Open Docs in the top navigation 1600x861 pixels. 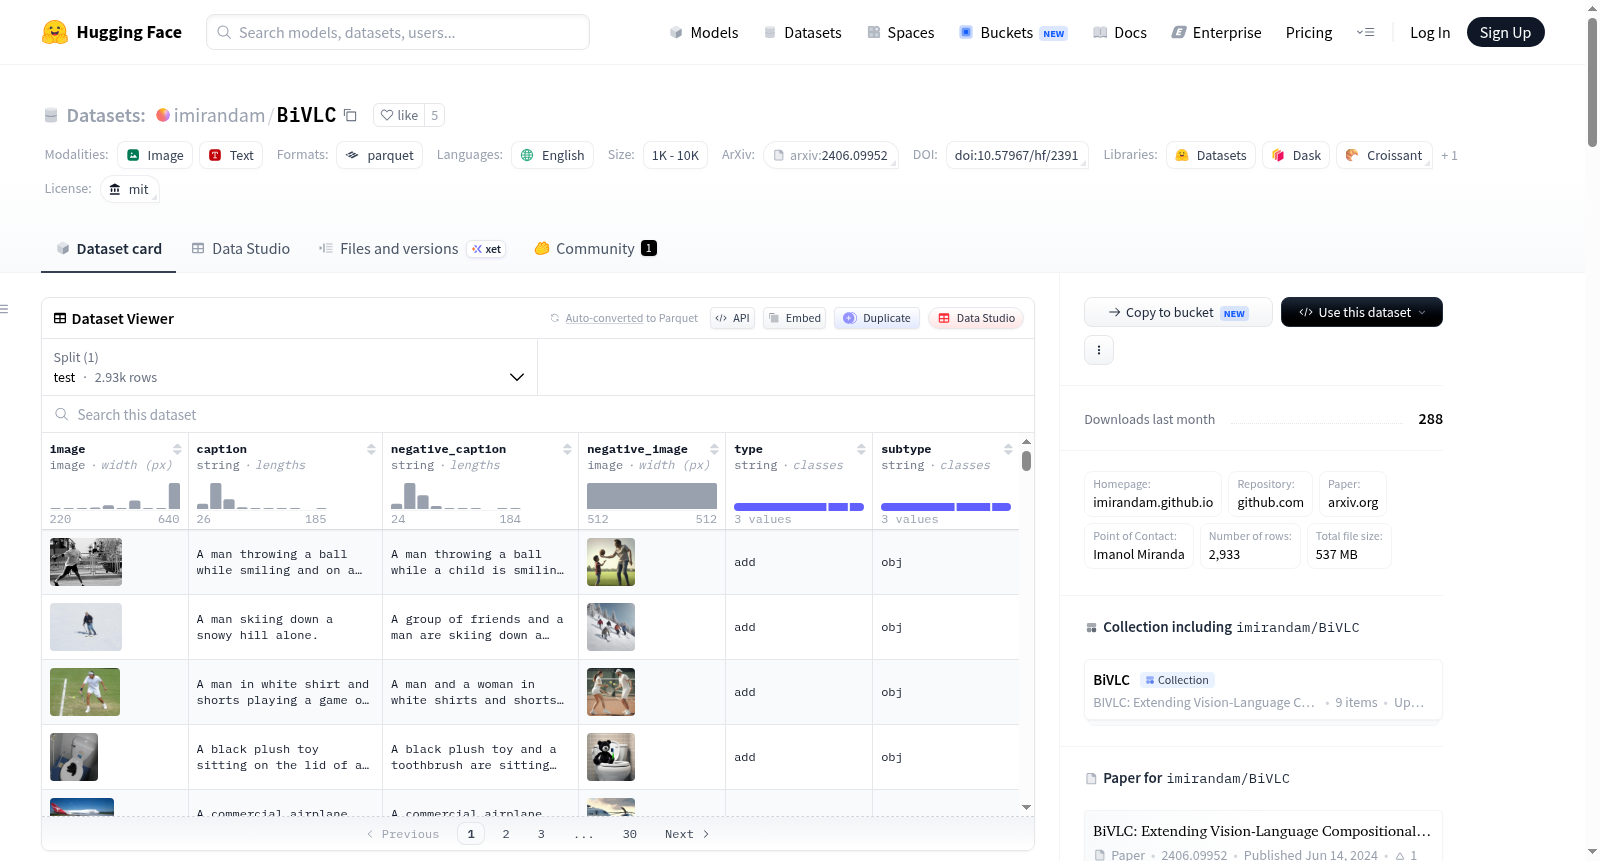[1120, 32]
